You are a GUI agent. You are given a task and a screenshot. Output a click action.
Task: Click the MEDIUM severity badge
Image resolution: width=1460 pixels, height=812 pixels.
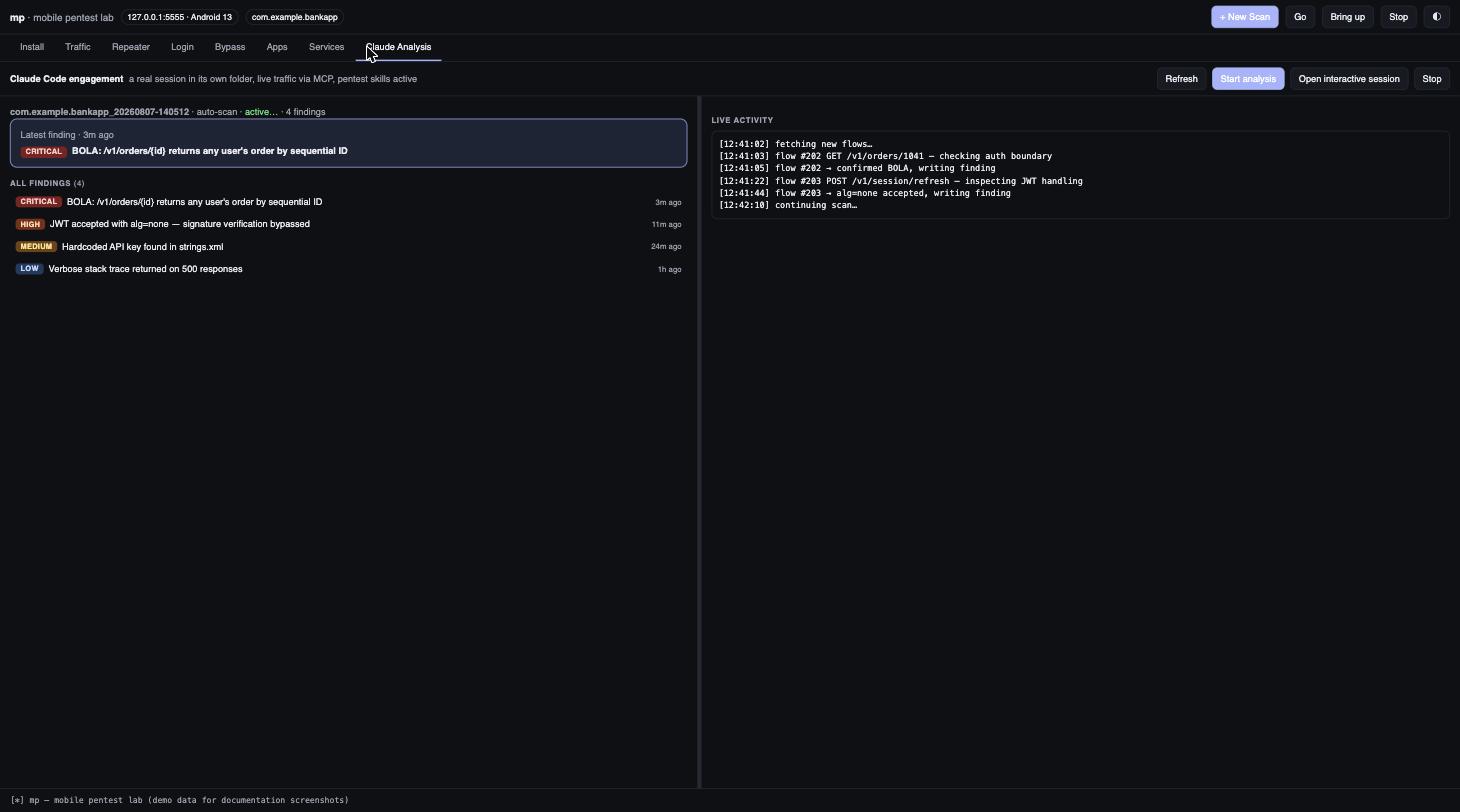click(x=36, y=247)
